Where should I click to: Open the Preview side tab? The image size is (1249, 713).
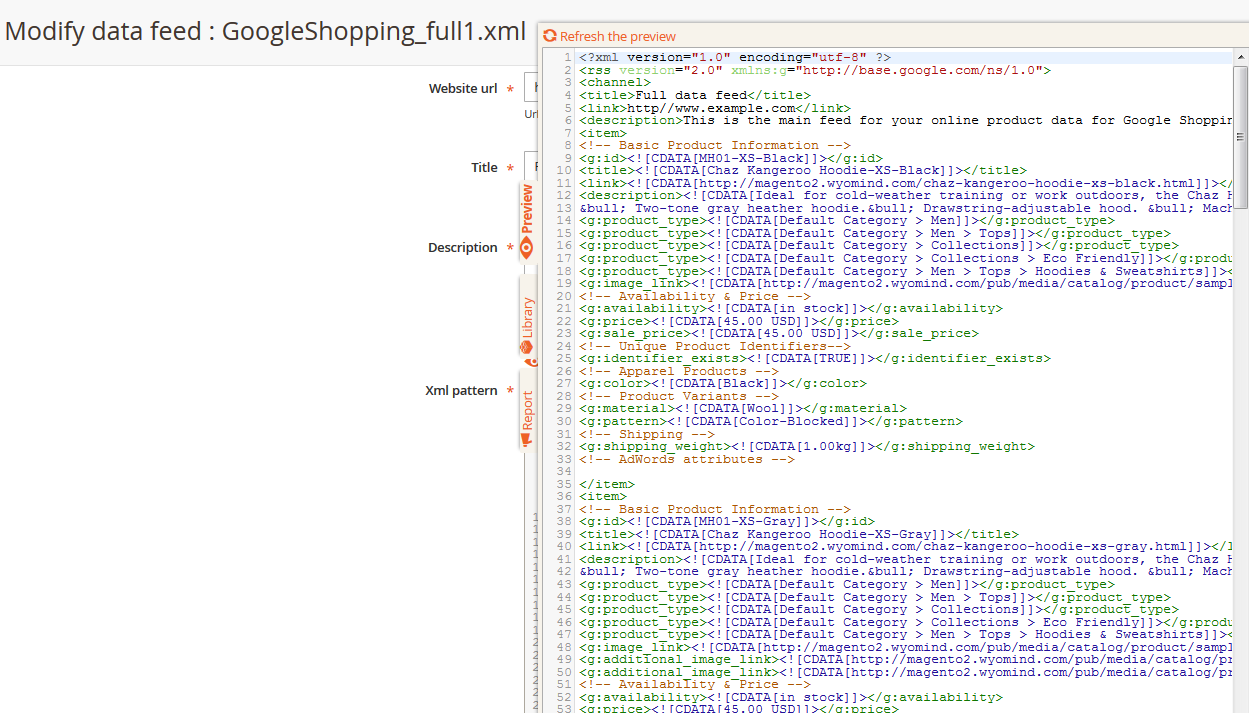pyautogui.click(x=527, y=221)
